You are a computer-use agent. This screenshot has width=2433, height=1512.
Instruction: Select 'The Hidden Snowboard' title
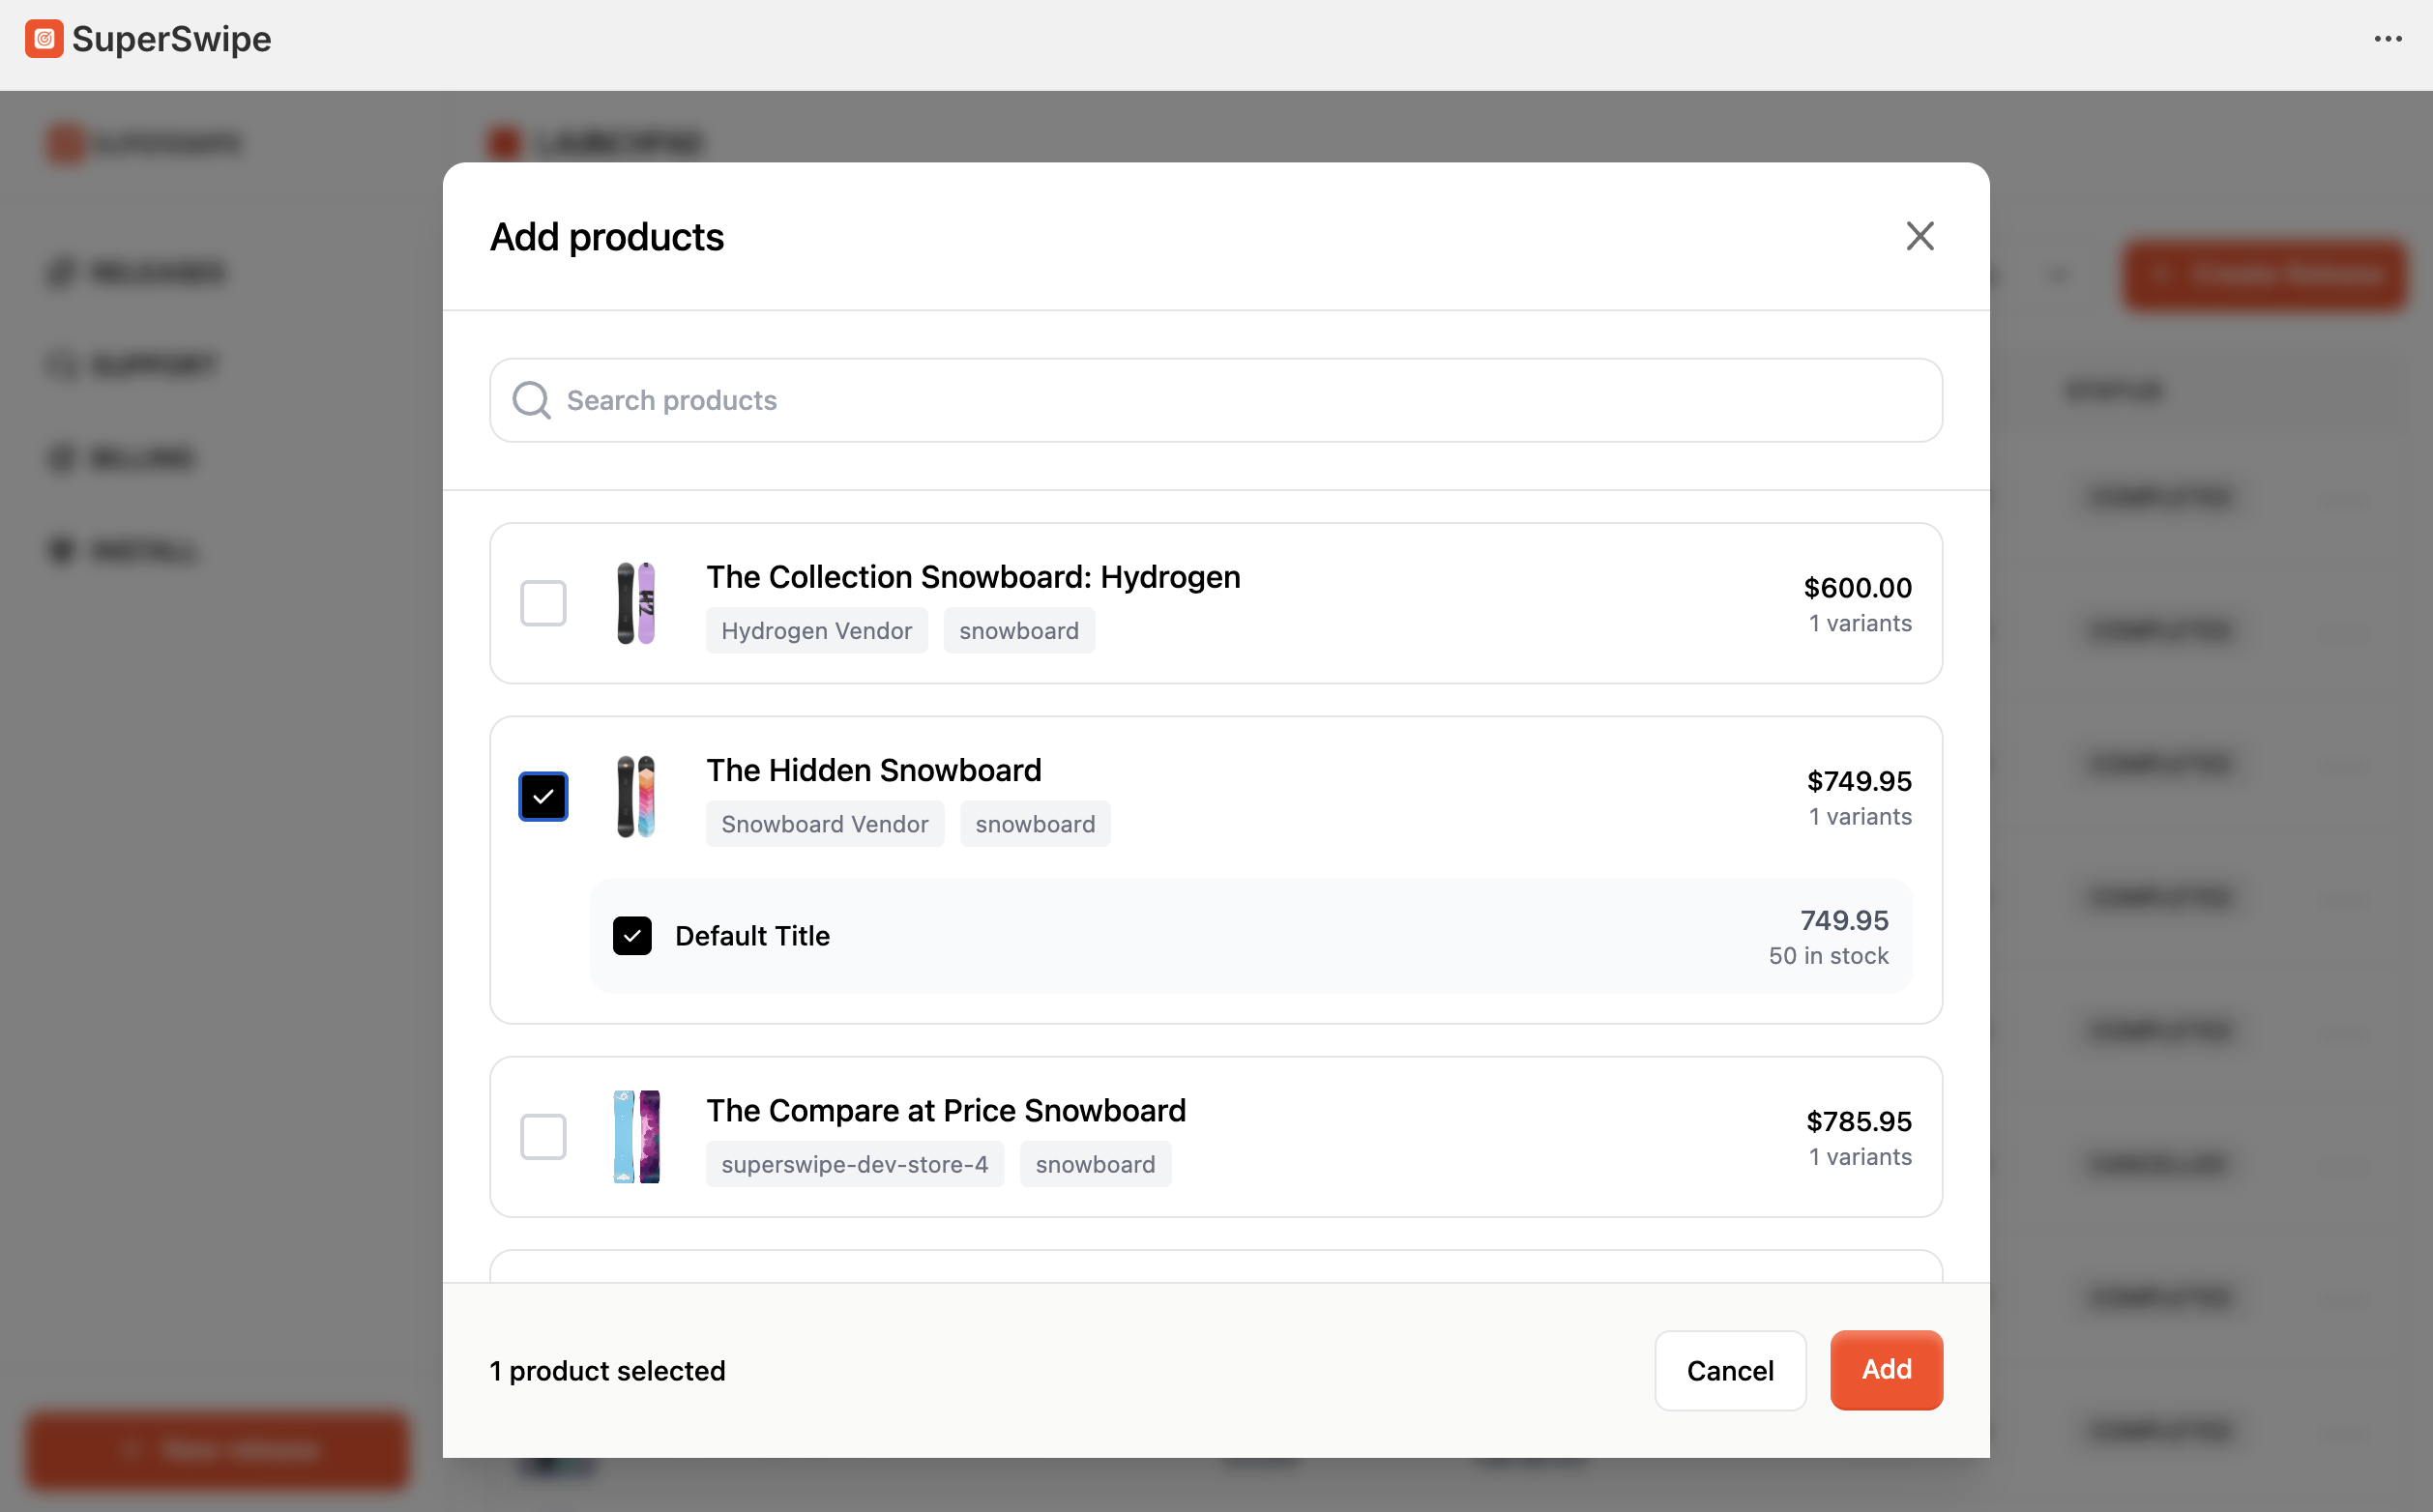(874, 770)
